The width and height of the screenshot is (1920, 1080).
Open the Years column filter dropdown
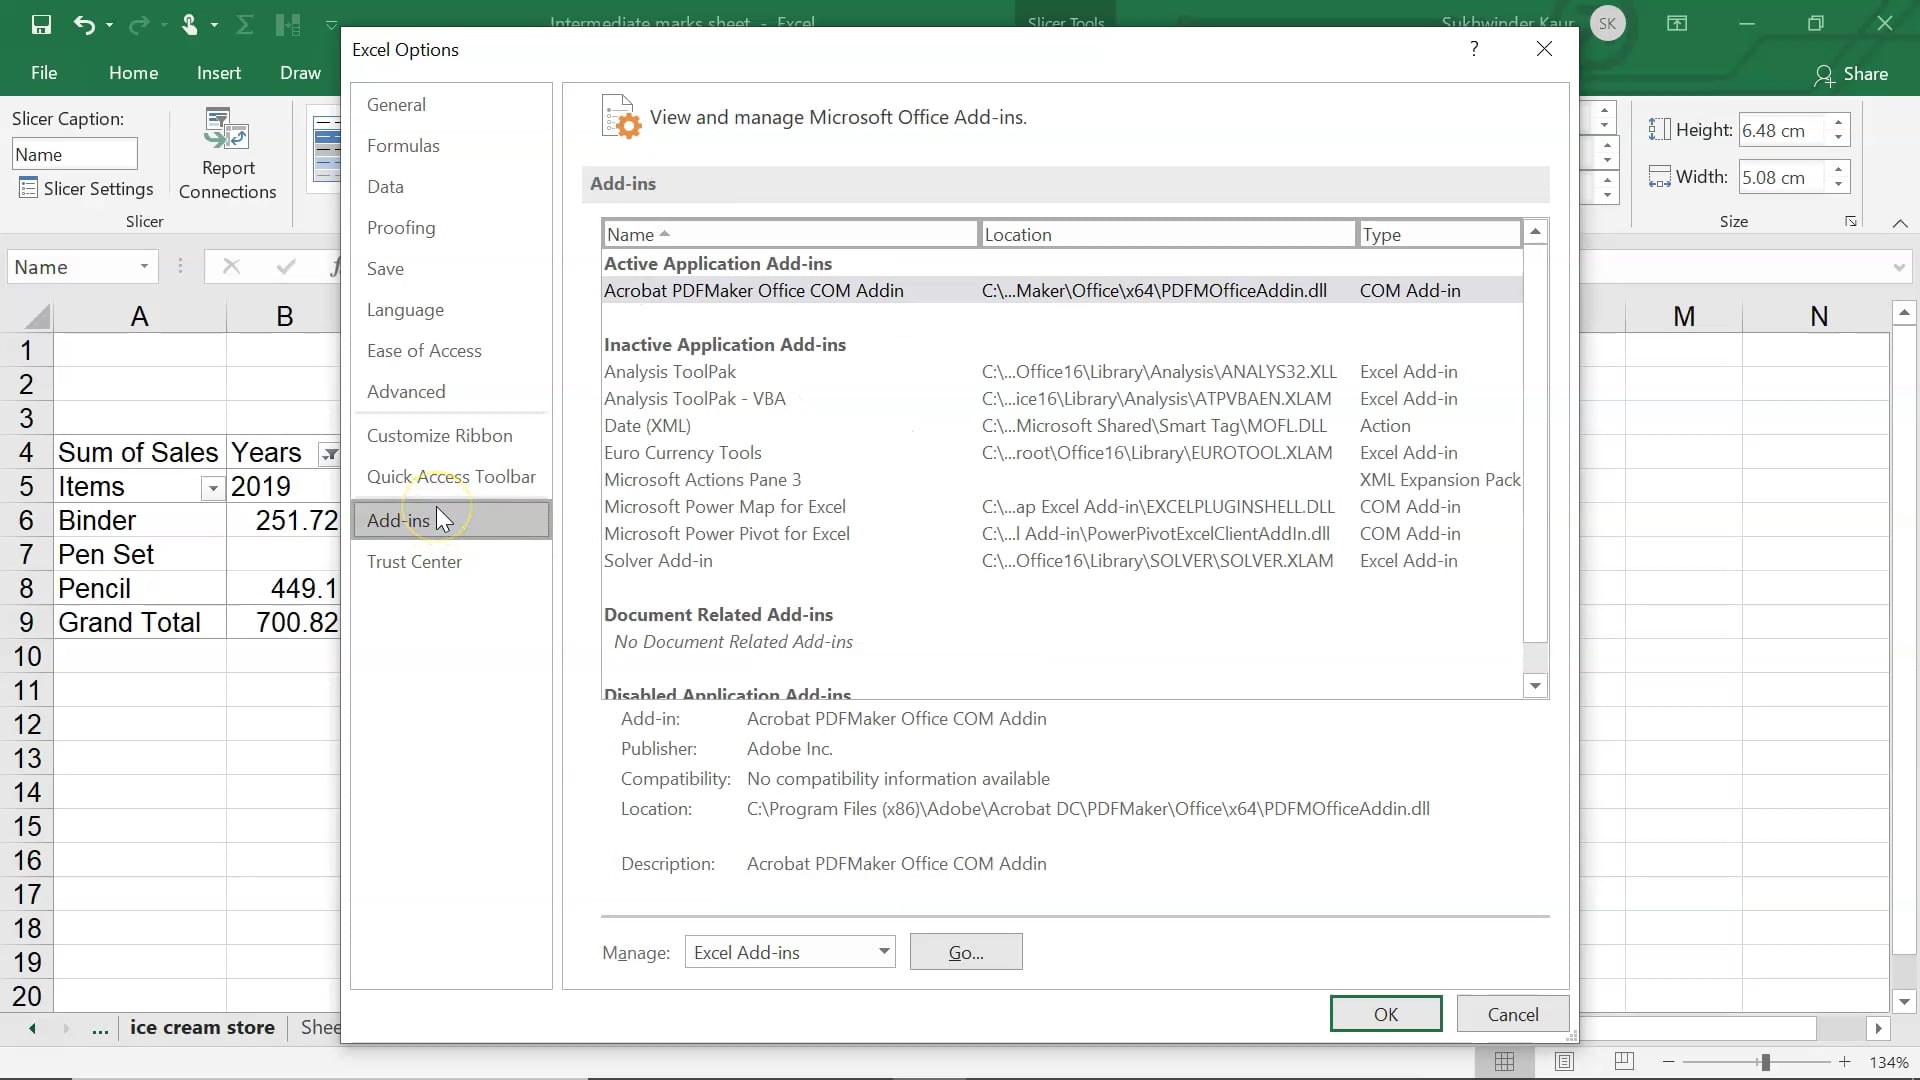coord(329,454)
